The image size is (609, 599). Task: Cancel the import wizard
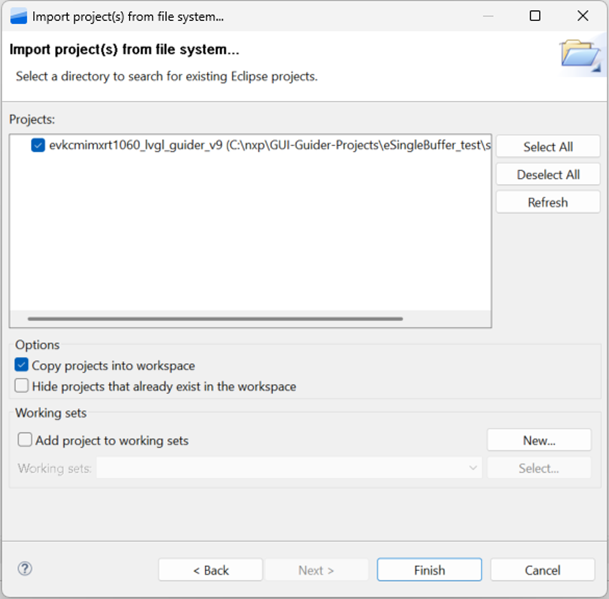point(543,570)
